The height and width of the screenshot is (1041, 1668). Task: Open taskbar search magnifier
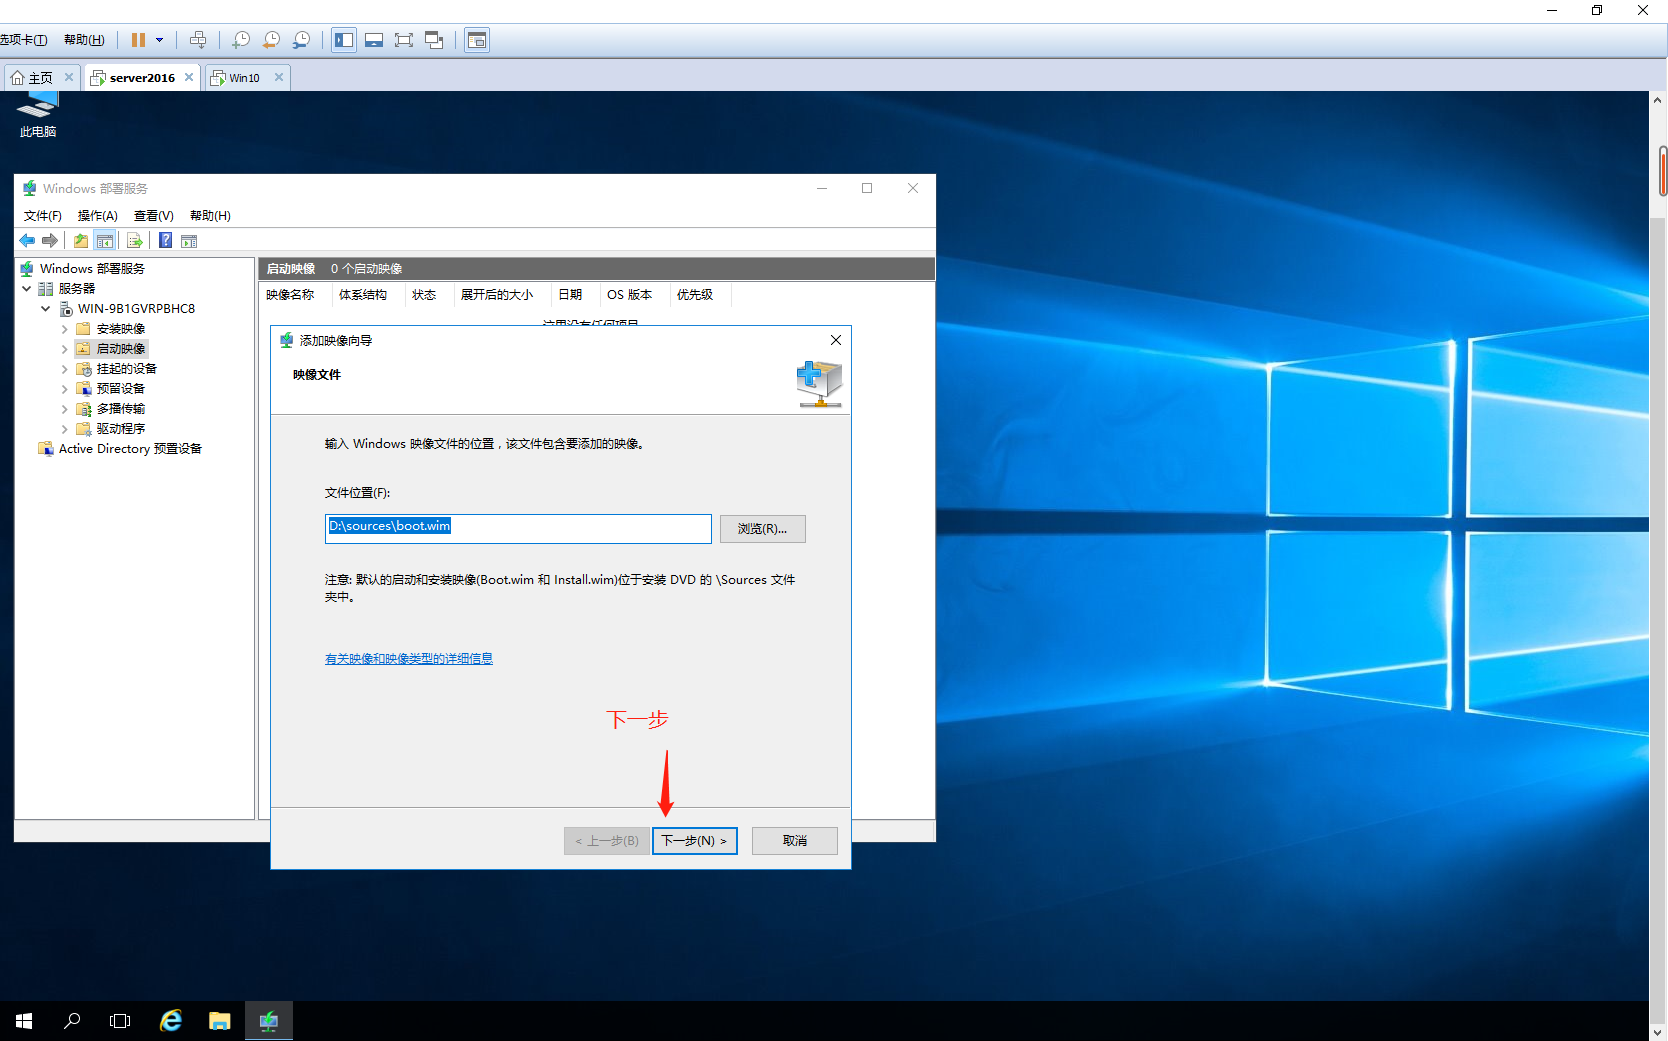tap(72, 1021)
